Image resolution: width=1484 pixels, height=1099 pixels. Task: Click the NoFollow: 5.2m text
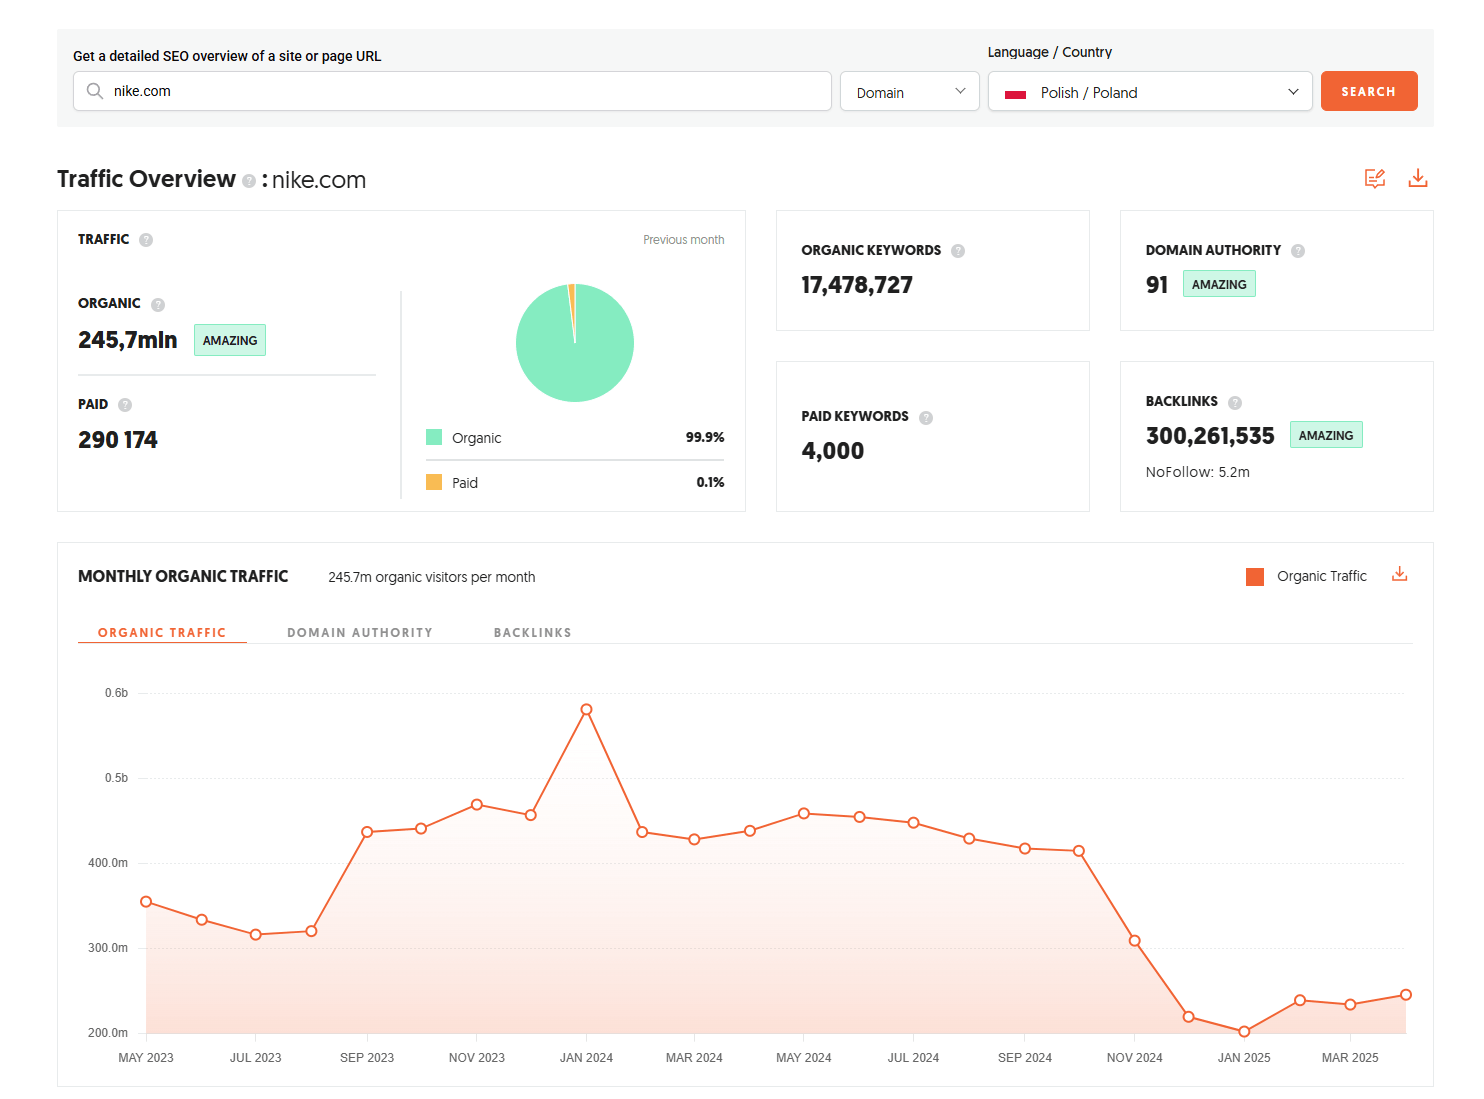click(1198, 472)
